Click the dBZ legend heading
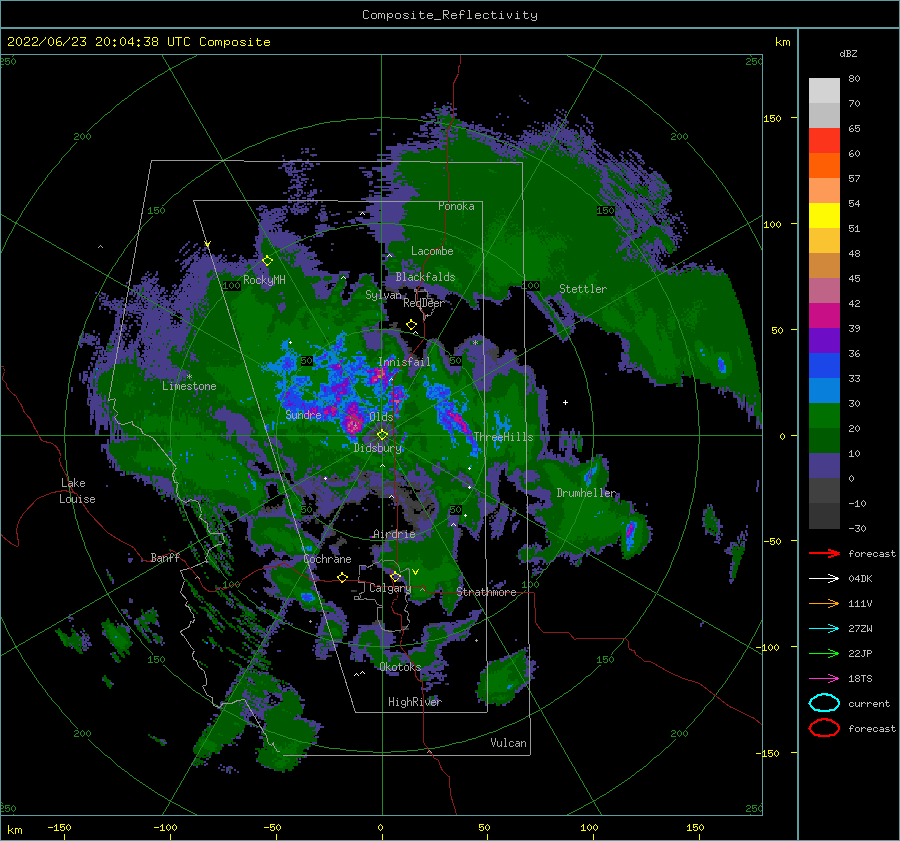This screenshot has width=900, height=841. (848, 53)
